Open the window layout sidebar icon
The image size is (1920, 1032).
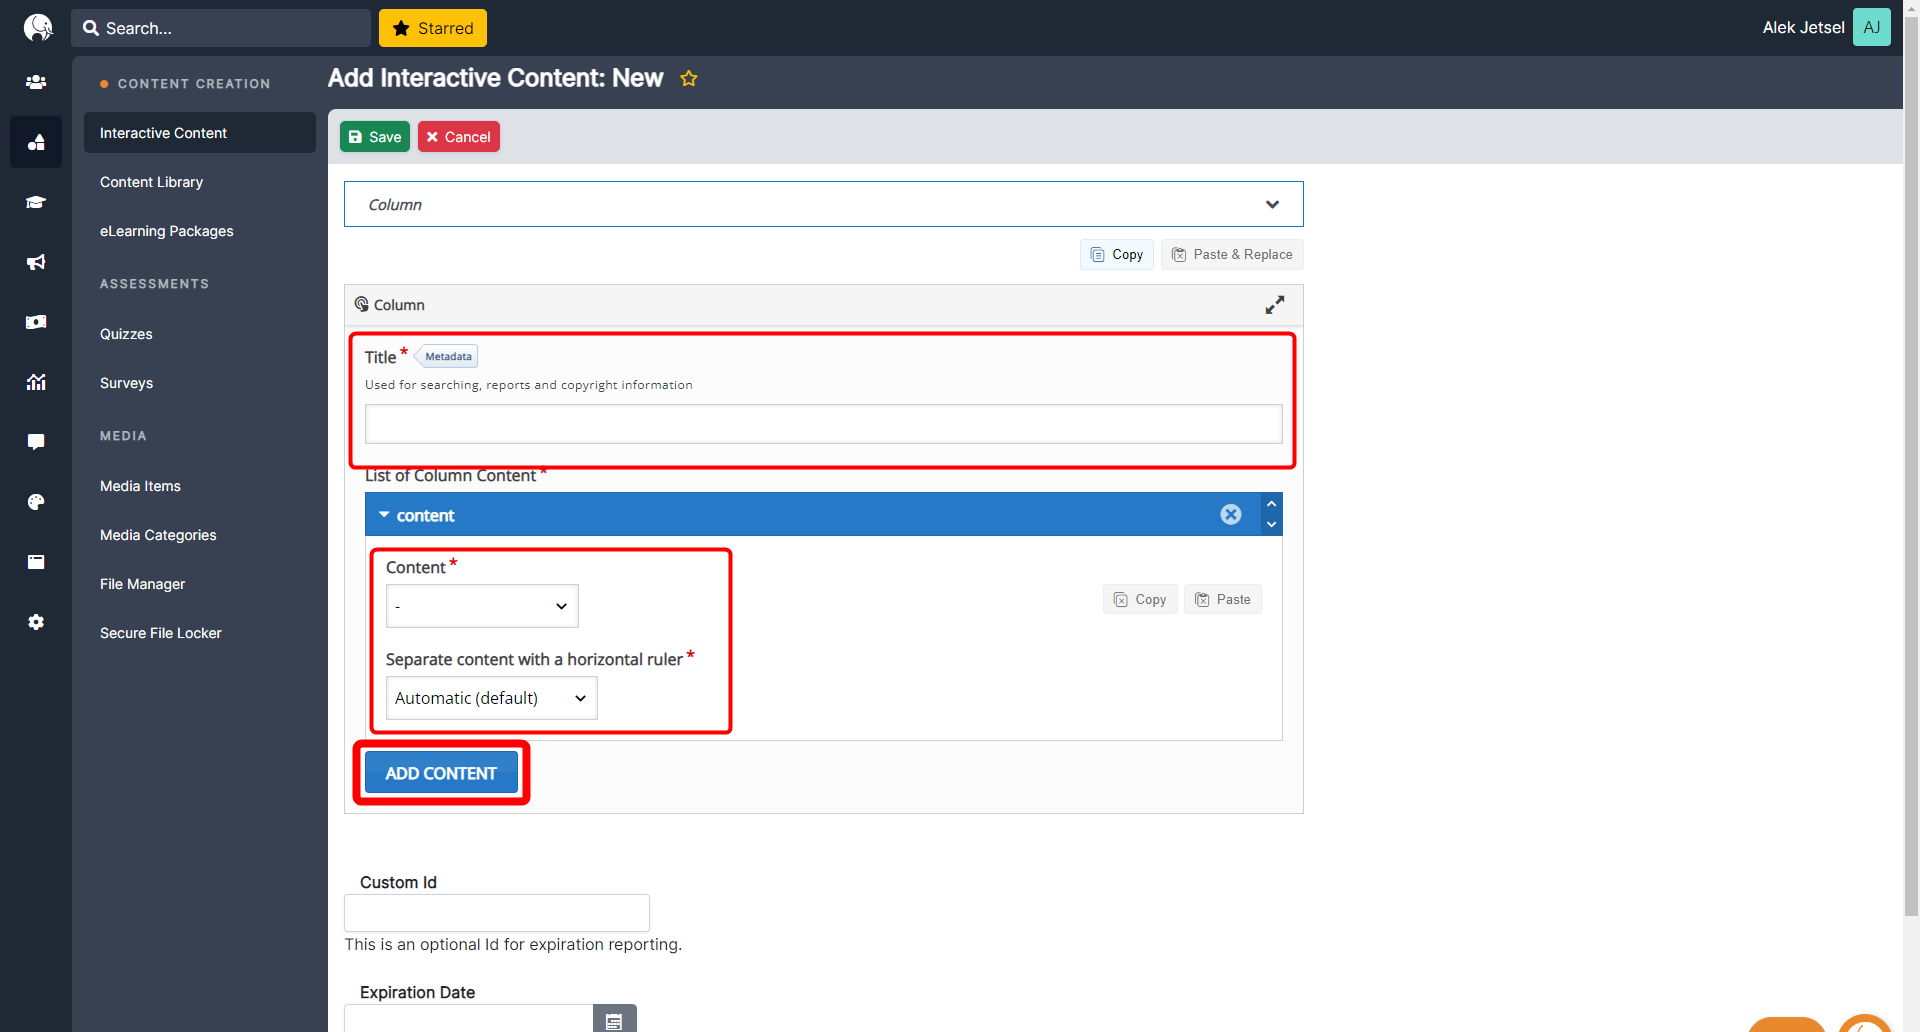pos(36,562)
